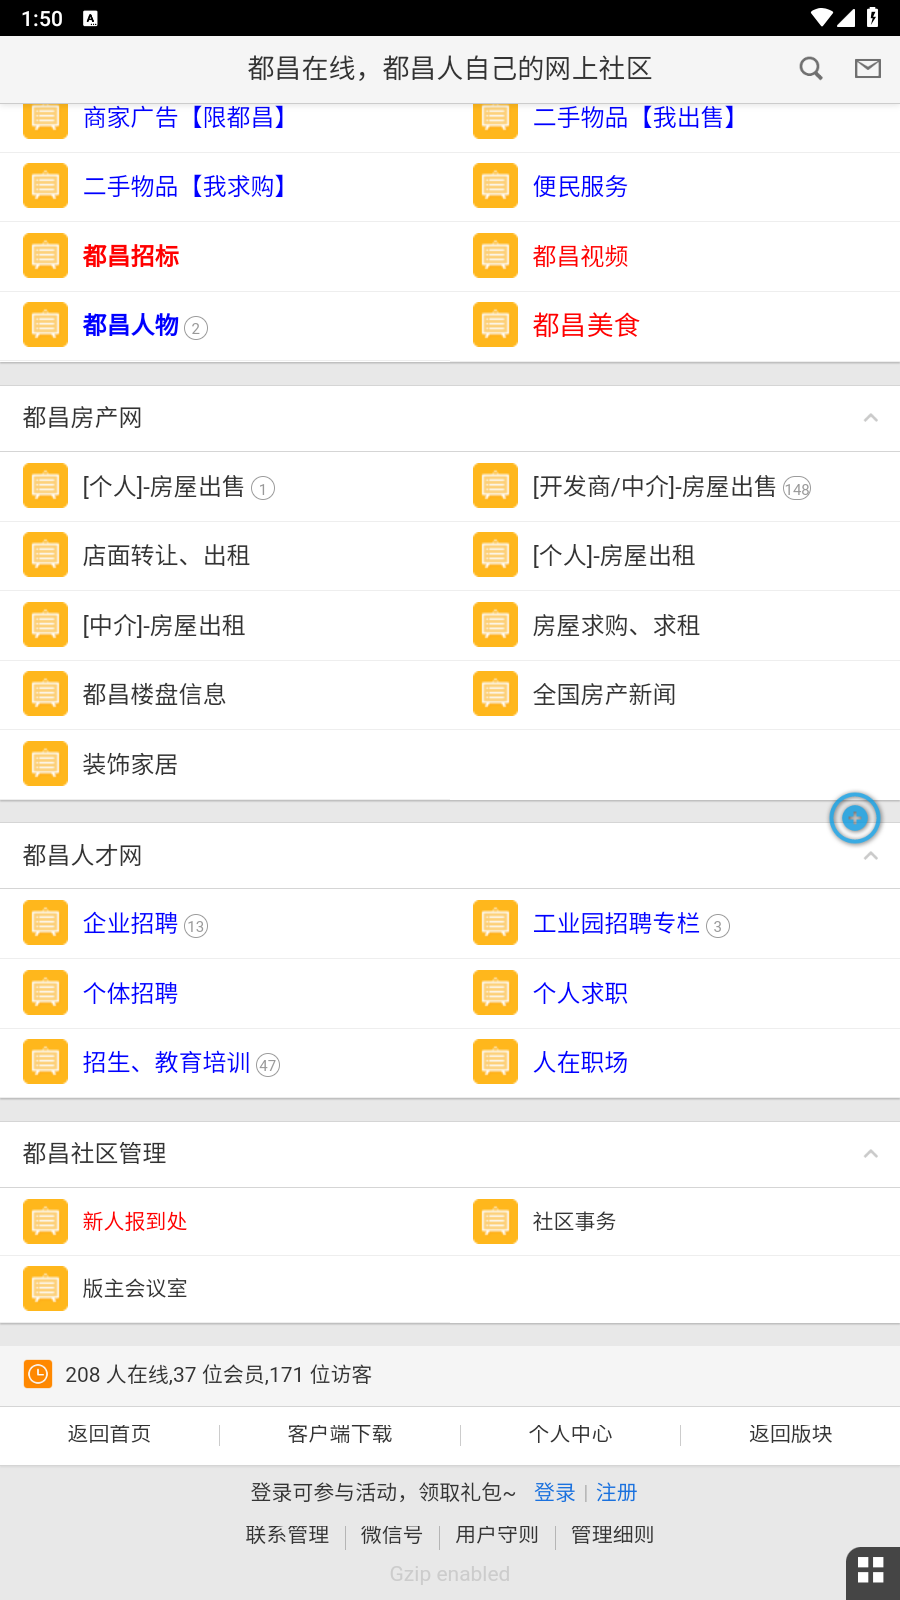Select the board icon next to 都昌美食

tap(495, 324)
